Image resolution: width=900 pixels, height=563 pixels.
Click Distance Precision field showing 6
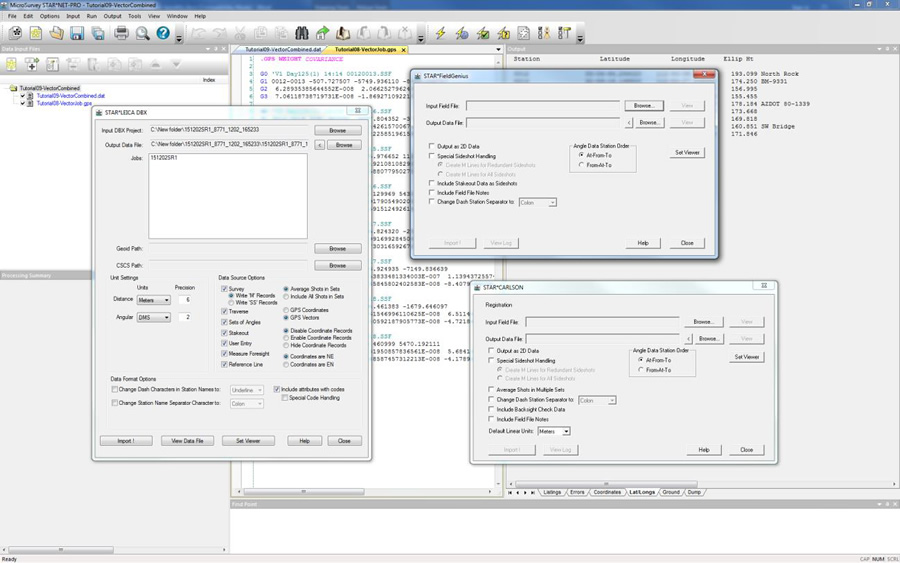tap(184, 300)
